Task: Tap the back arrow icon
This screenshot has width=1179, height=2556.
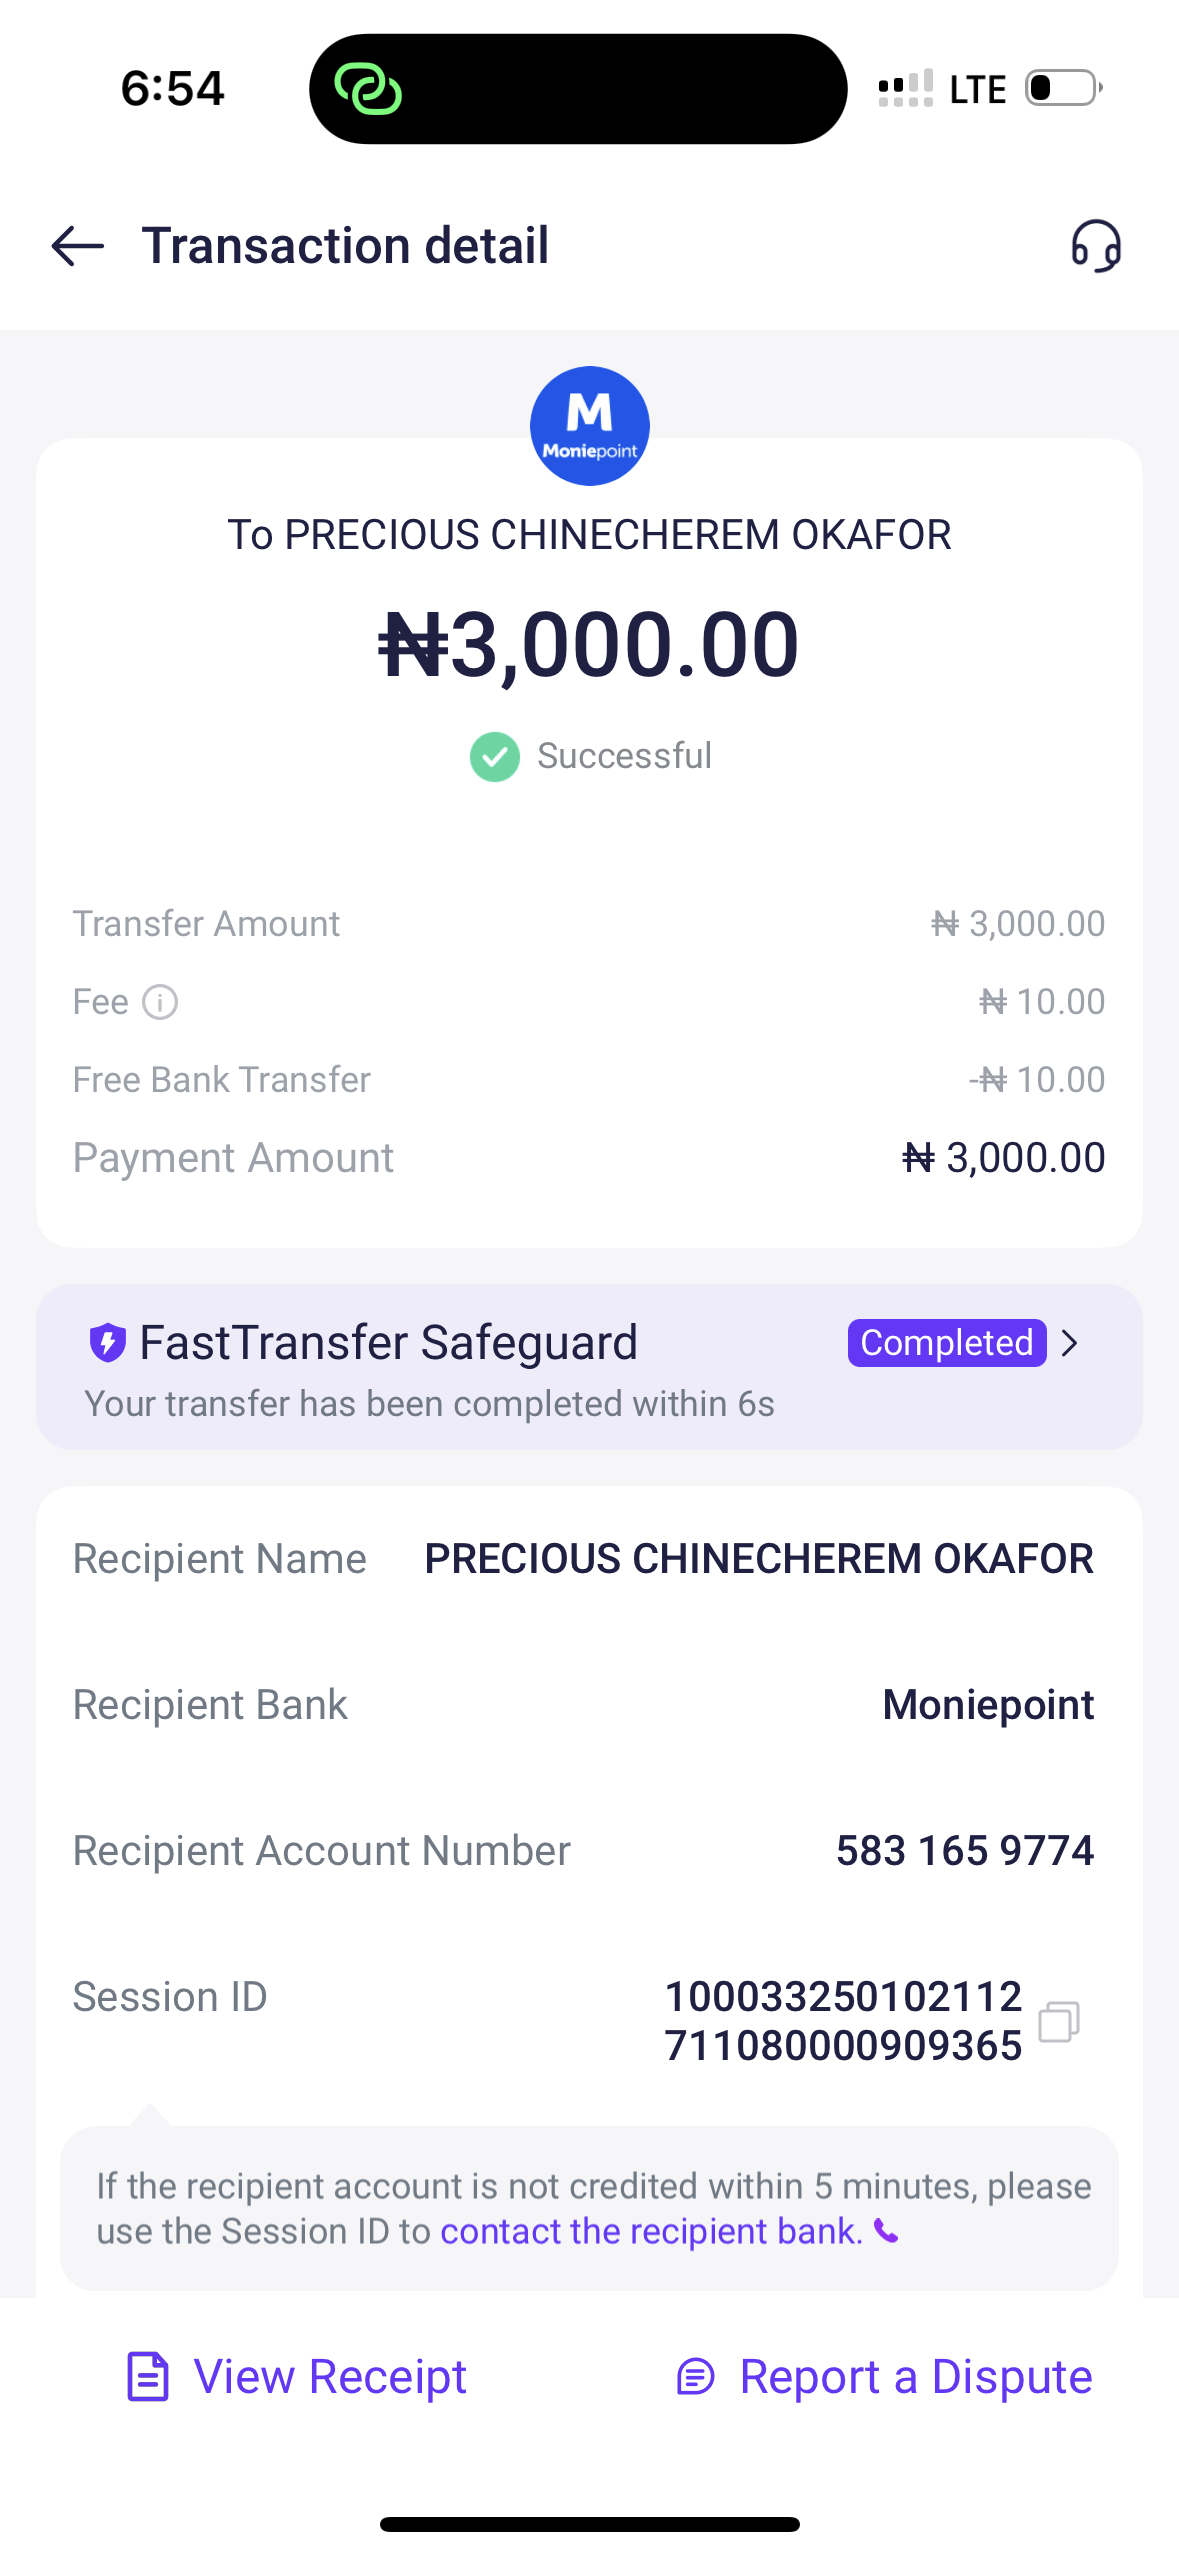Action: coord(78,246)
